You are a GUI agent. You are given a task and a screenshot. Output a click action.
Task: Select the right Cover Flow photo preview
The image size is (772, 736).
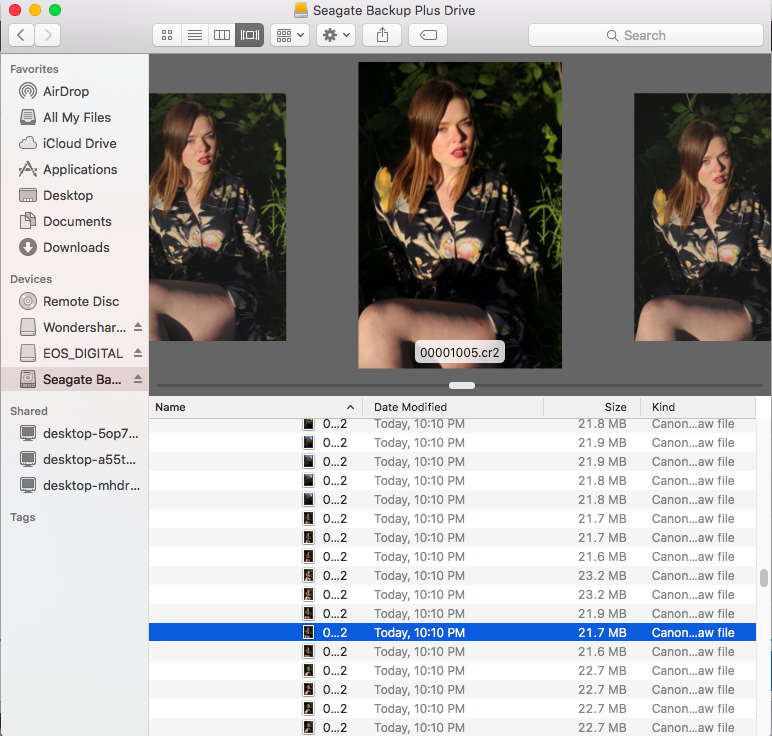(703, 217)
